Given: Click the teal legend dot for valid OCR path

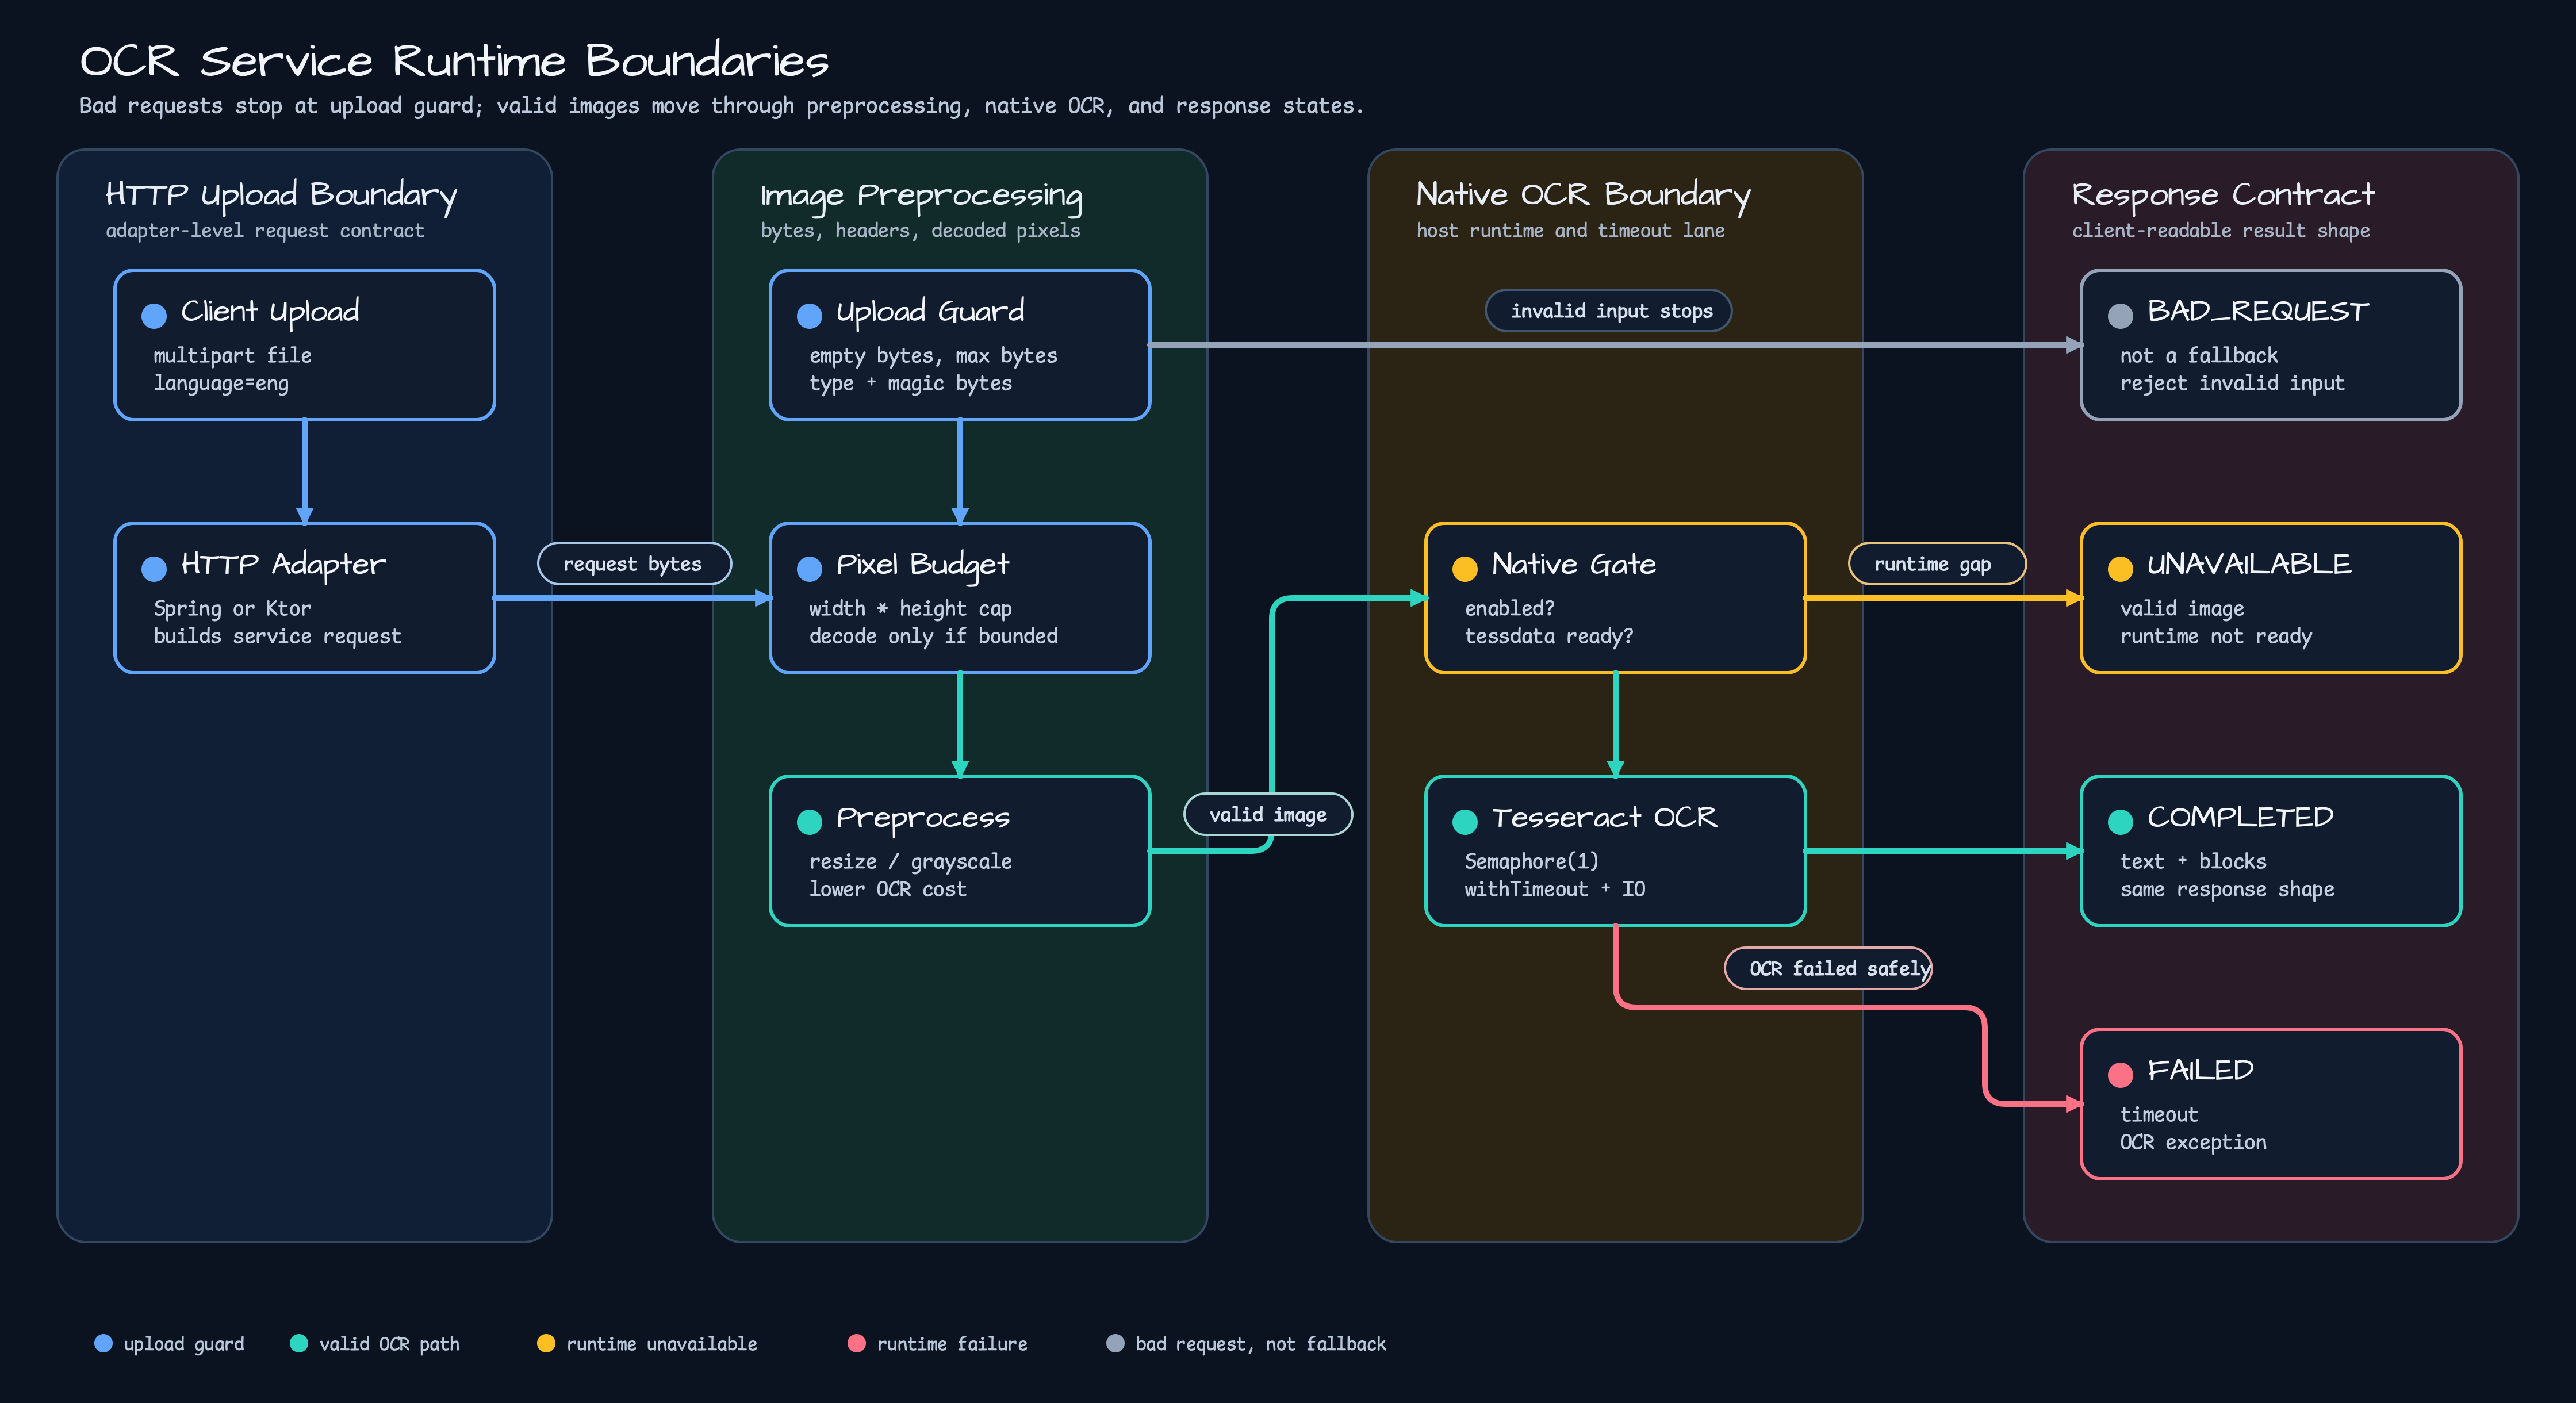Looking at the screenshot, I should 298,1343.
